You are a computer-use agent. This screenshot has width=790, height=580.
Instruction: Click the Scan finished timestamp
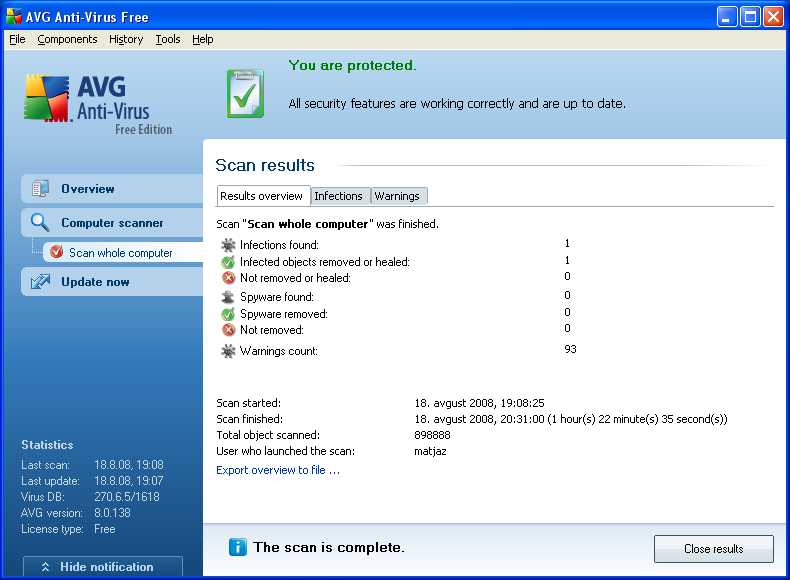coord(571,419)
